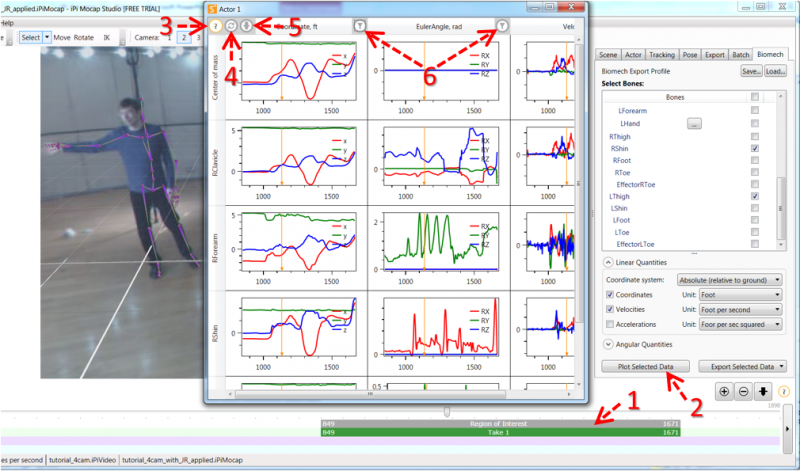The image size is (800, 471).
Task: Open the Velocities unit dropdown
Action: [741, 309]
